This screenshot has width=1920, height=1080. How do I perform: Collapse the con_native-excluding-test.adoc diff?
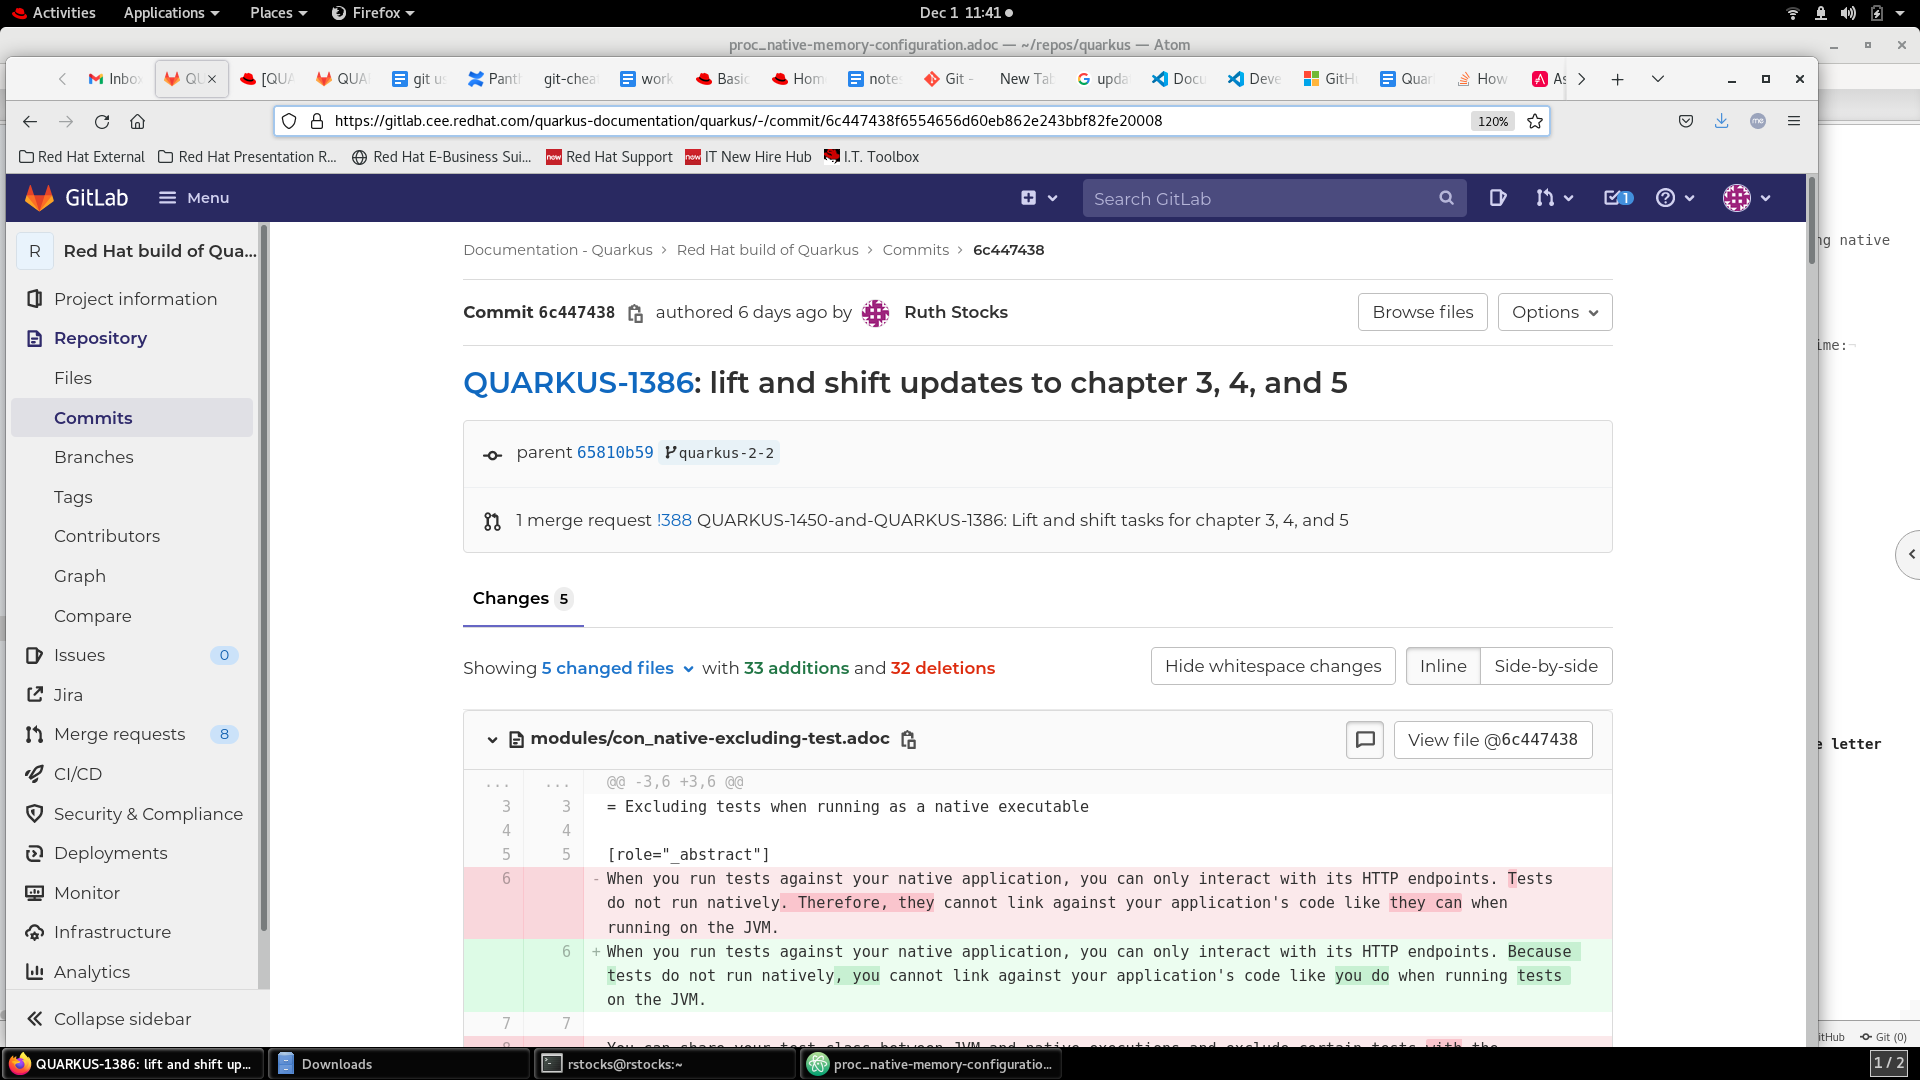pos(492,740)
